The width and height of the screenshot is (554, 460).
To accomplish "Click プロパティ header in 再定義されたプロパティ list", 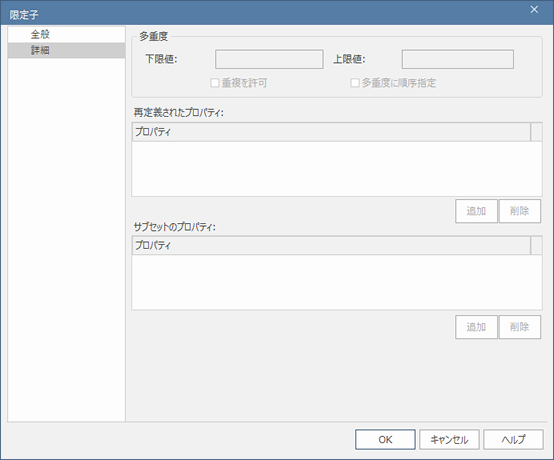I will pos(331,132).
